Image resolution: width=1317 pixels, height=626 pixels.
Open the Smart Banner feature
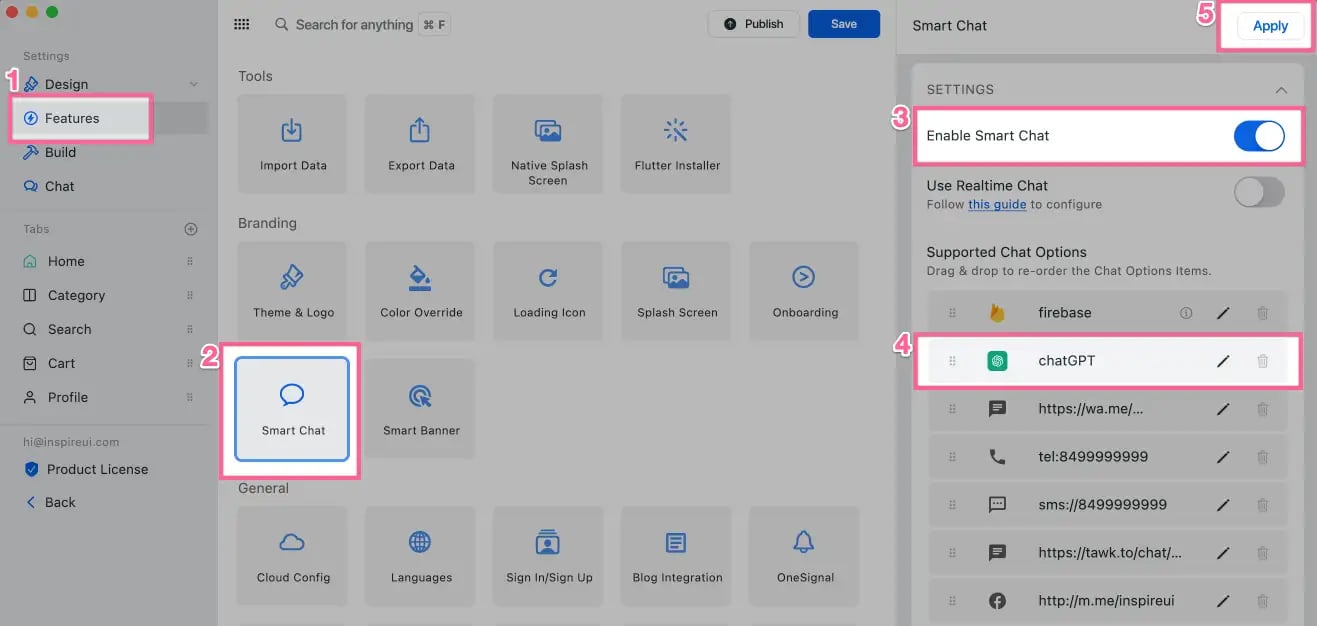(421, 409)
